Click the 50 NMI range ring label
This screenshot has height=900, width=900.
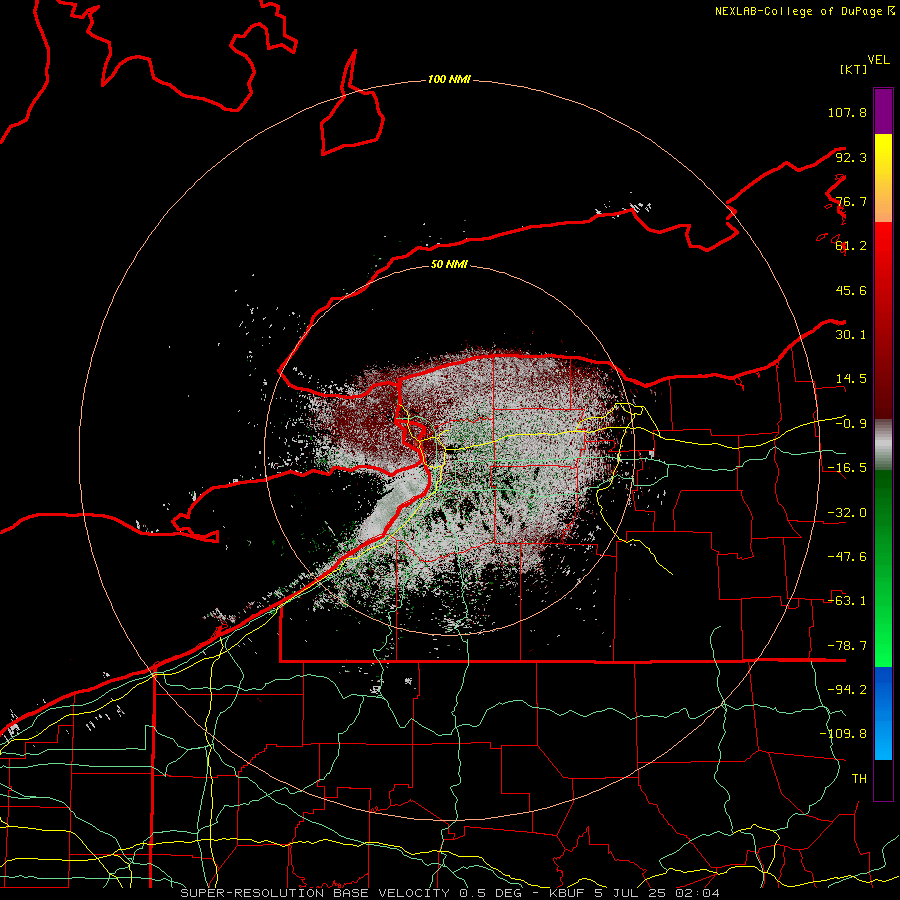449,264
